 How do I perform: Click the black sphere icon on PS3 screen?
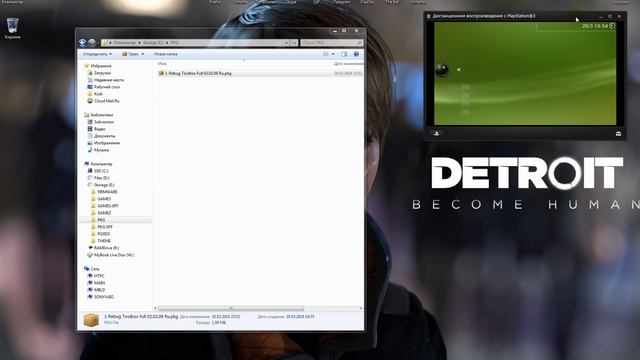(441, 70)
